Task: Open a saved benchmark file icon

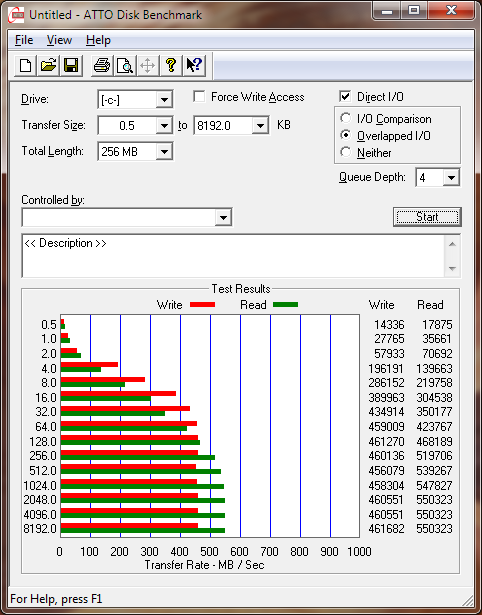Action: (x=48, y=65)
